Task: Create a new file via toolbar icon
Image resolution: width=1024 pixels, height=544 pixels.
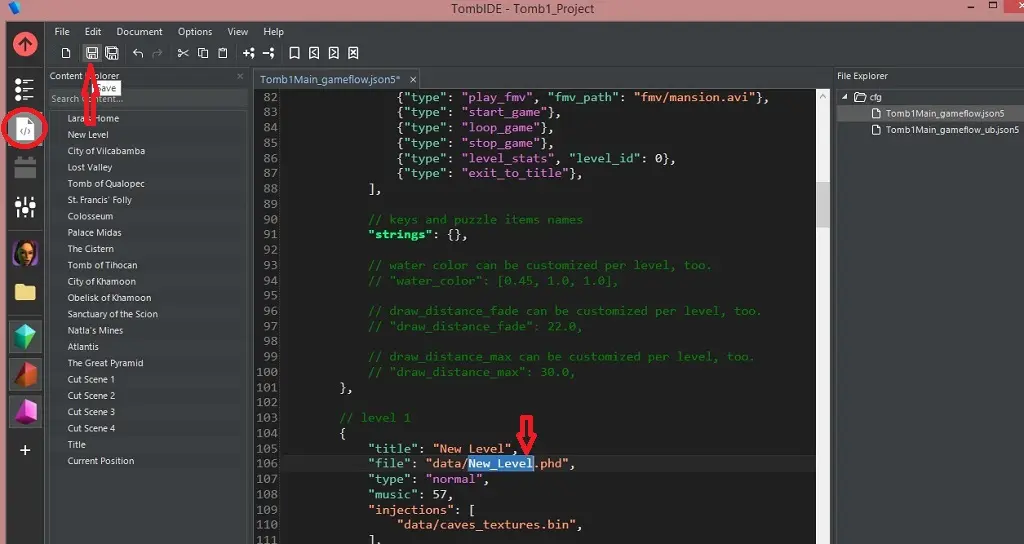Action: coord(67,53)
